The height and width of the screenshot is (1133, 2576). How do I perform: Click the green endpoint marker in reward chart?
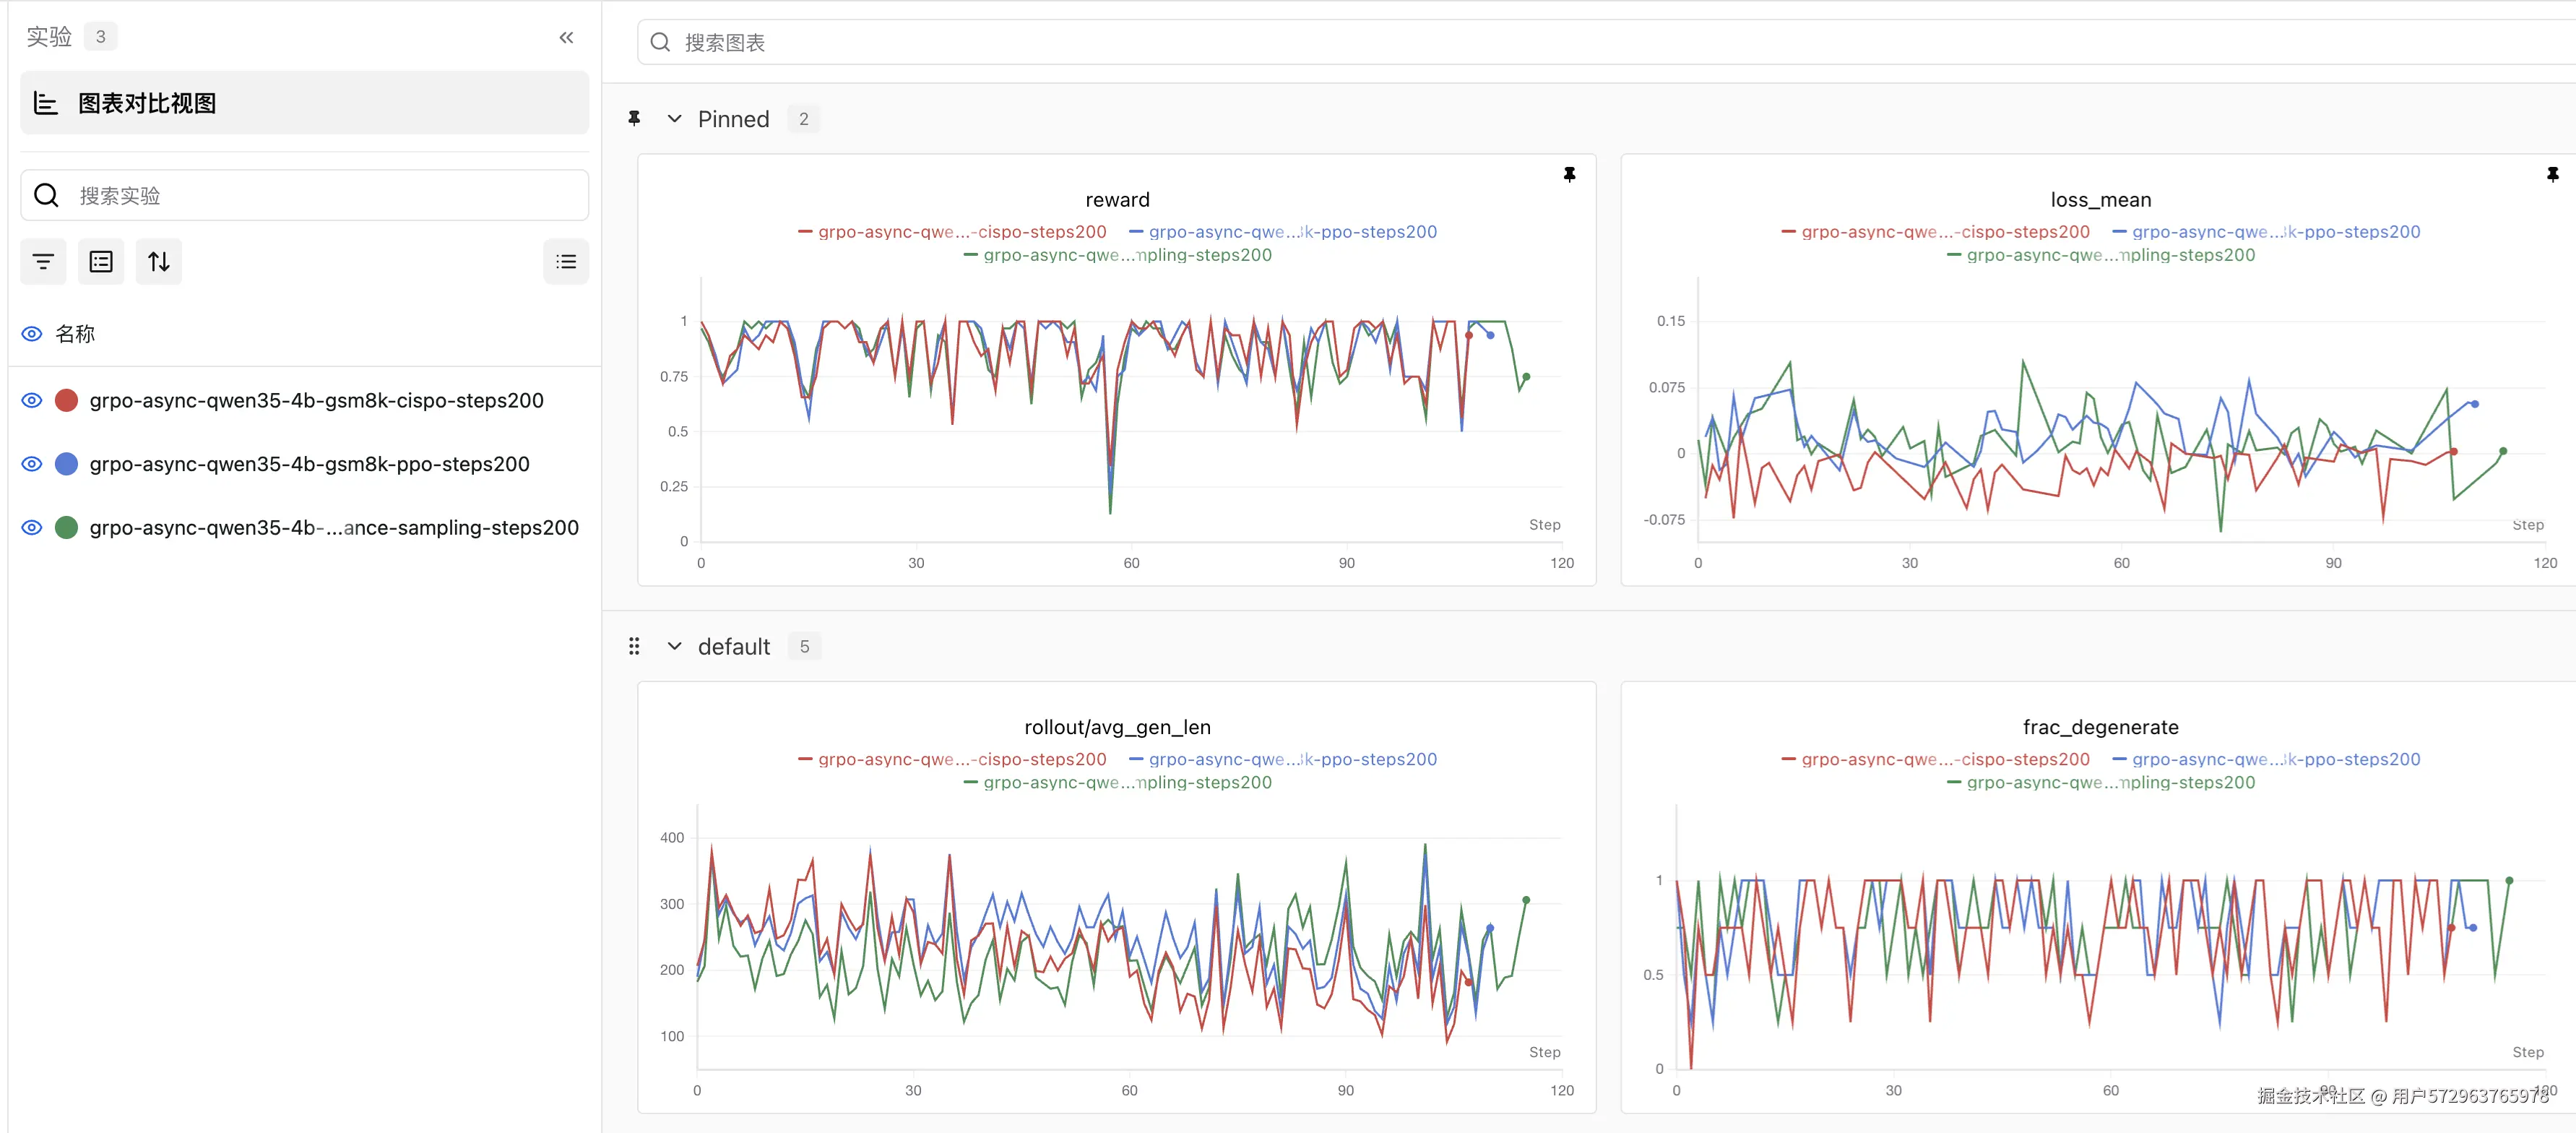point(1526,377)
